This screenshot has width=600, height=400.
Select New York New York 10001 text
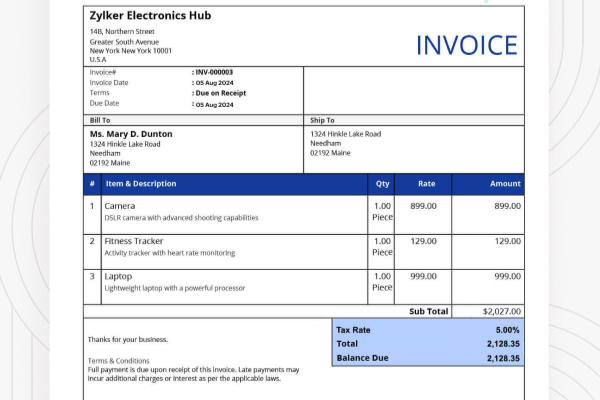131,51
